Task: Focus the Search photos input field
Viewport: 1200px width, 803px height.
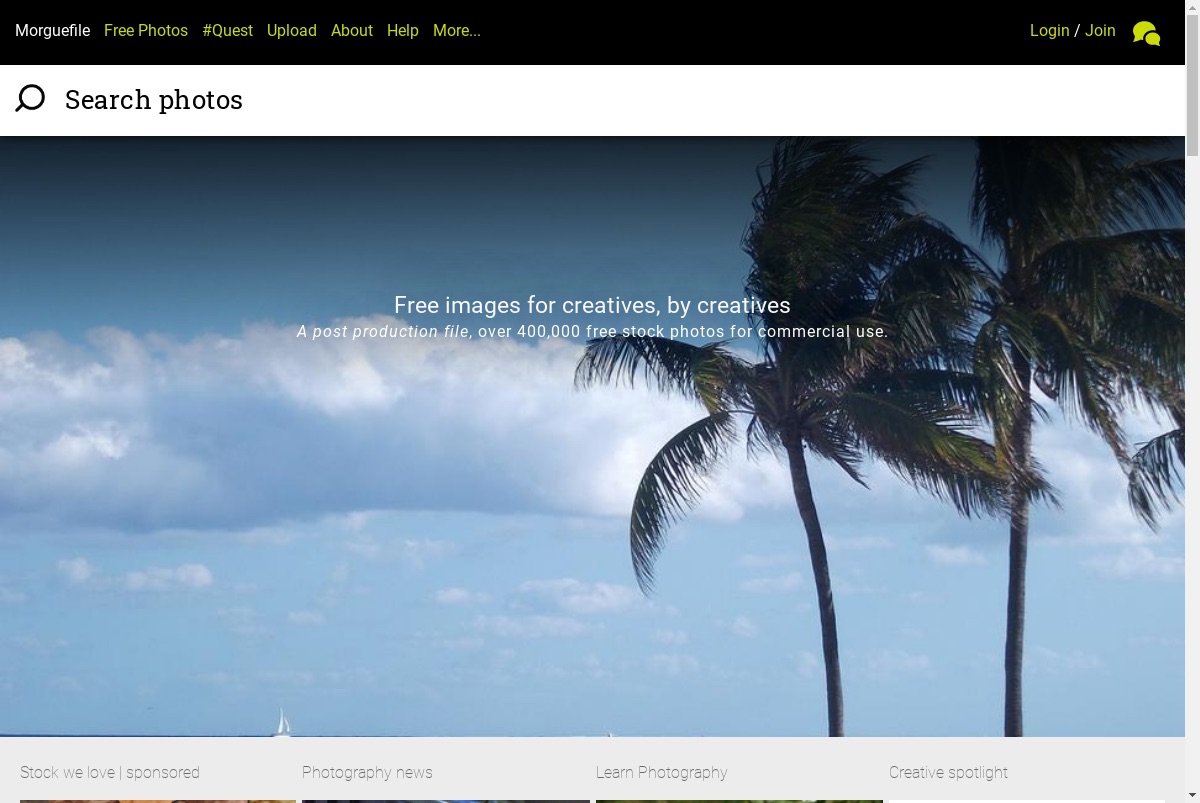Action: (x=620, y=100)
